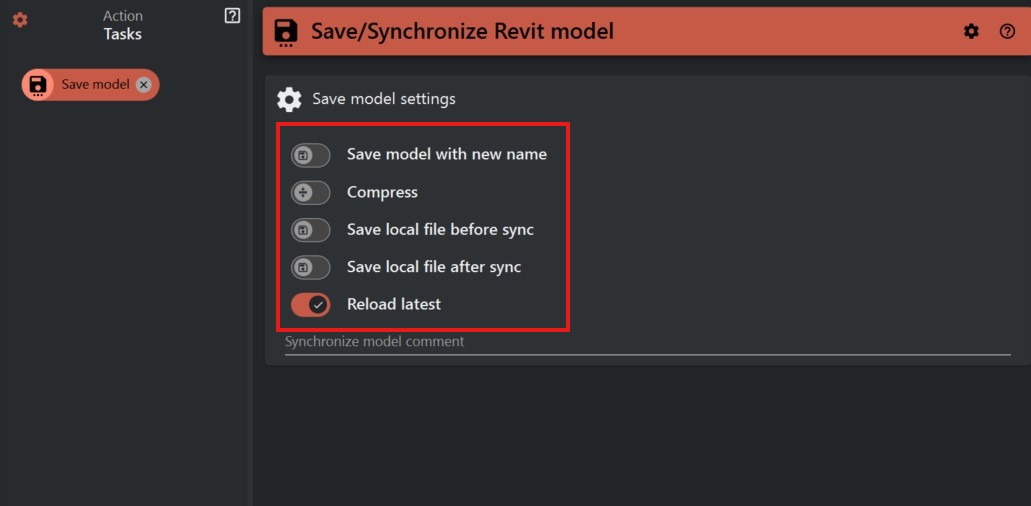Click the Save model settings heading

(384, 99)
